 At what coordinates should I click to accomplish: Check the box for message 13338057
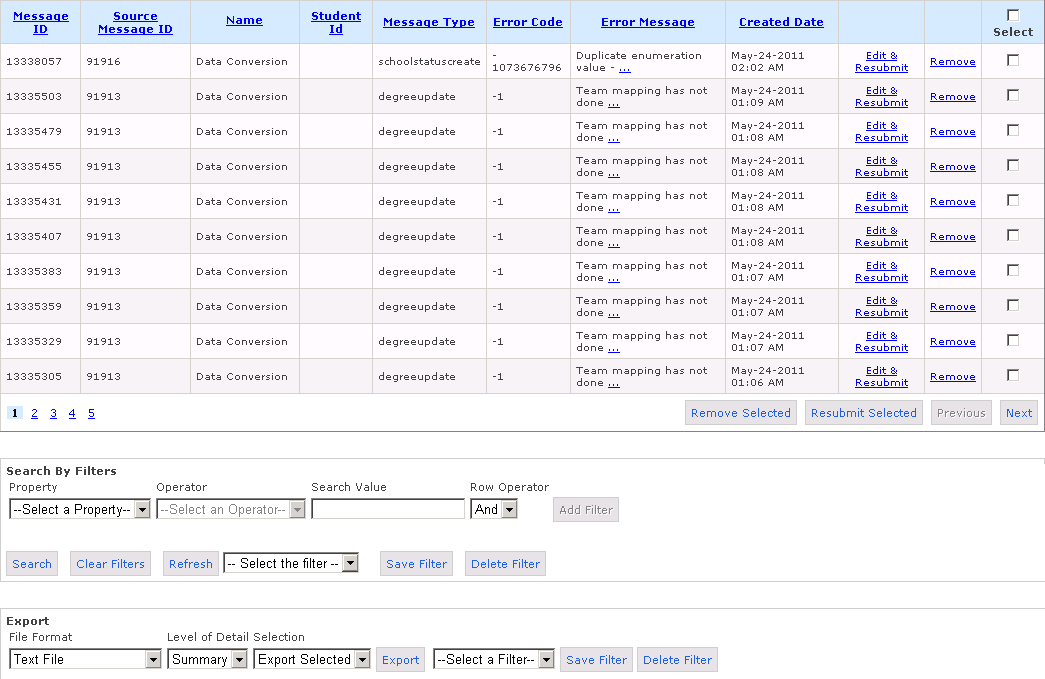[1013, 61]
